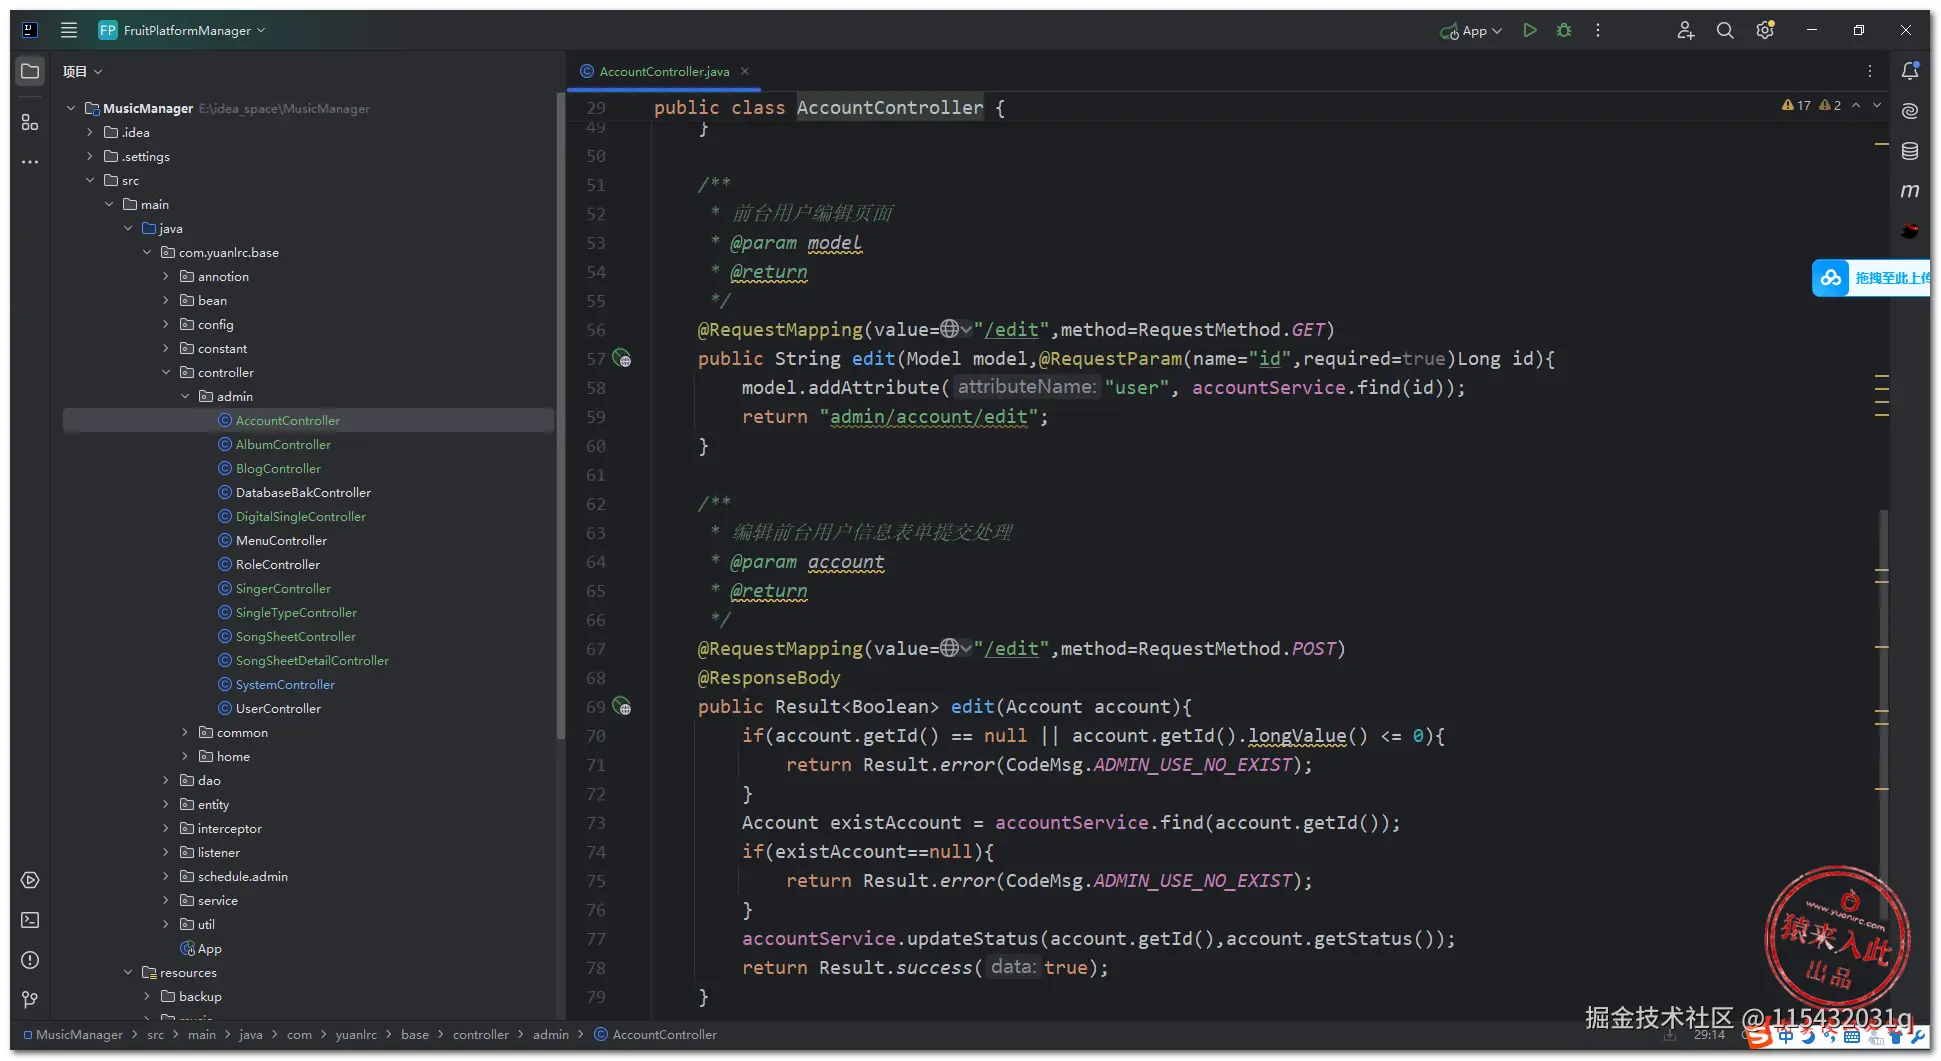1941x1061 pixels.
Task: Click the cloud upload floating widget
Action: pyautogui.click(x=1870, y=278)
